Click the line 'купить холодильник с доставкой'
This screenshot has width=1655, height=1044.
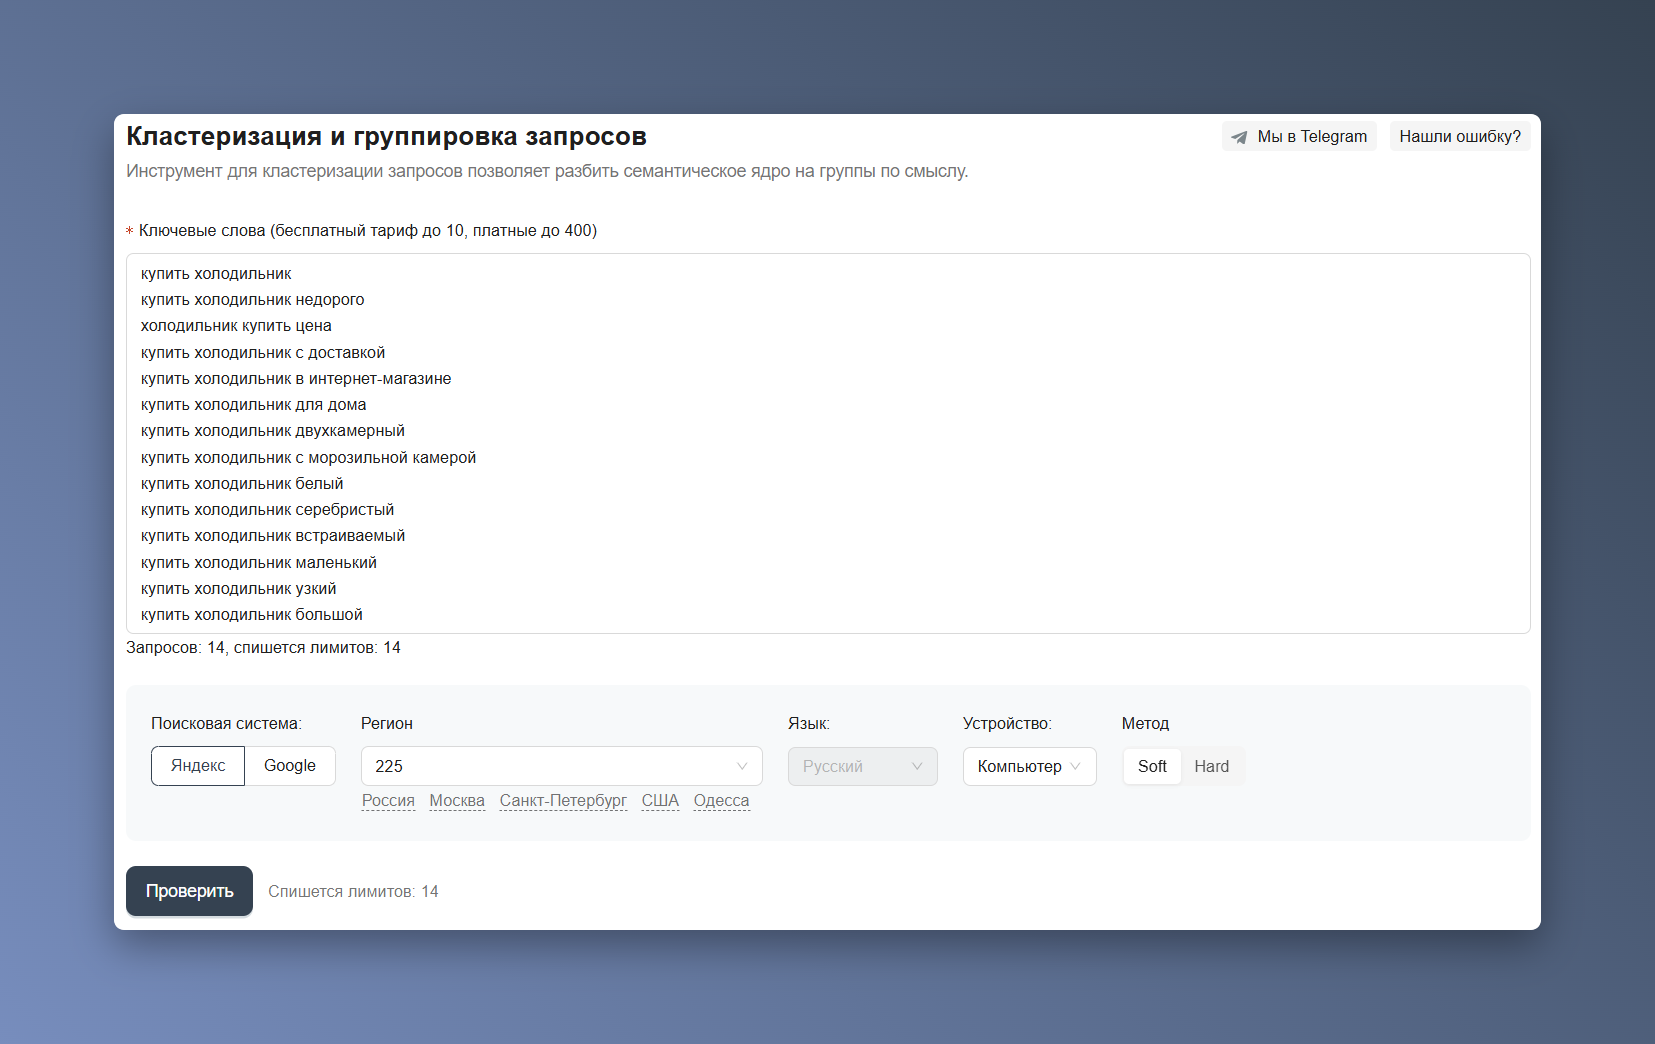[262, 353]
